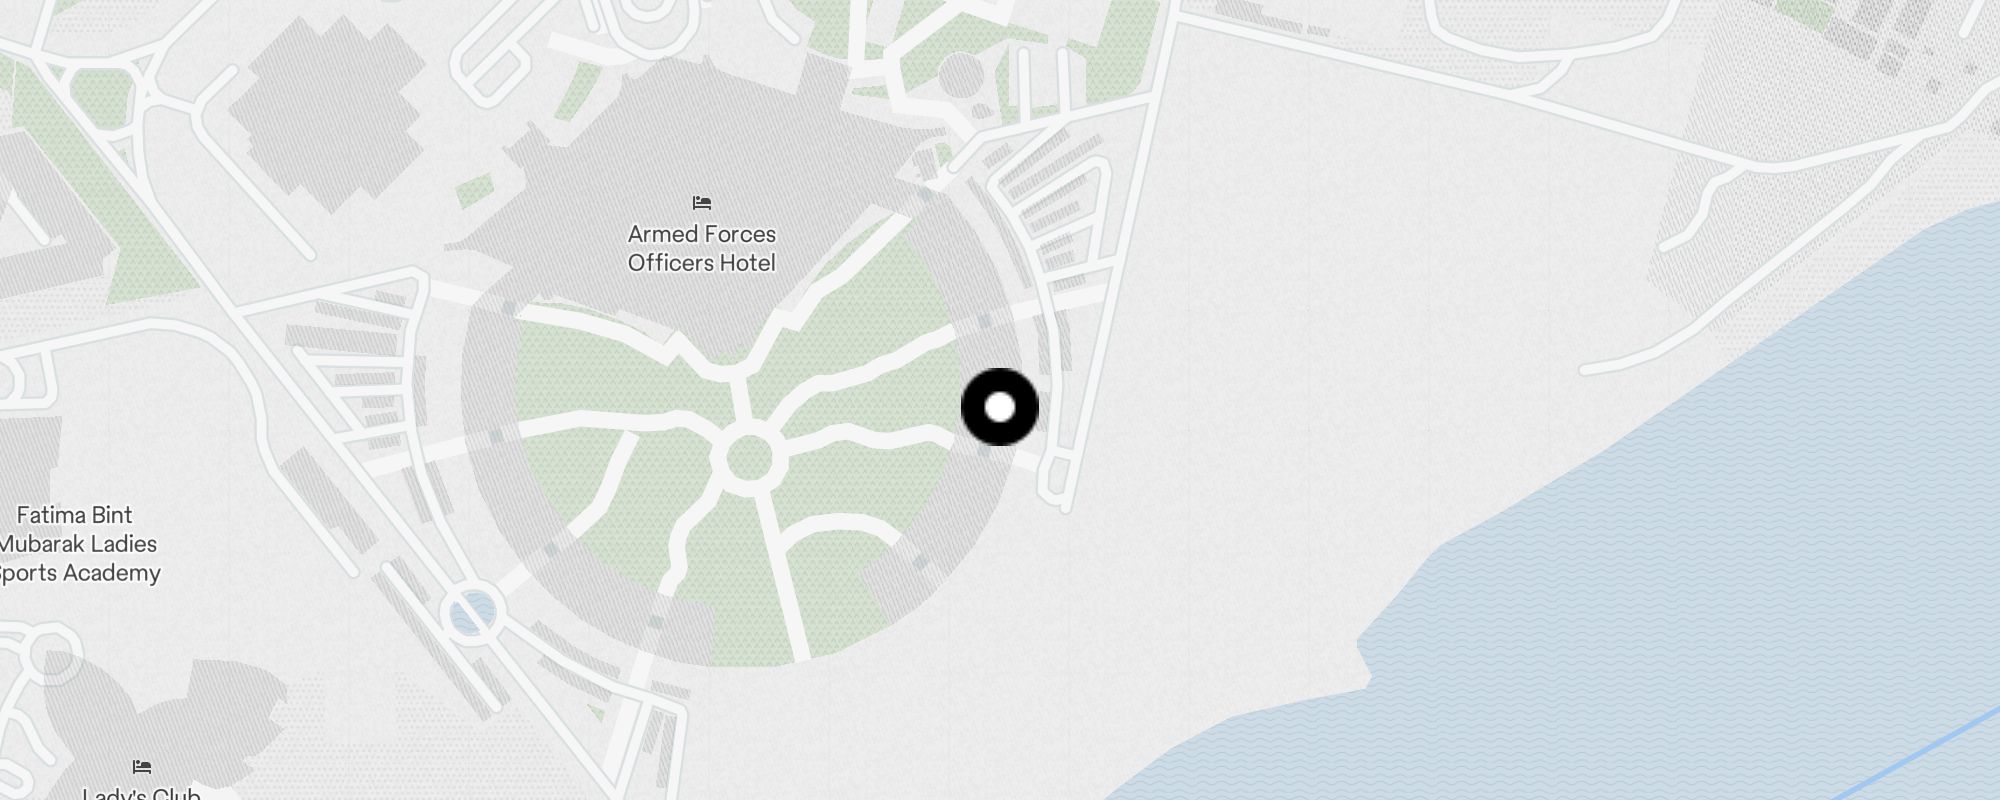Open the Lady's Club label

coord(141,794)
